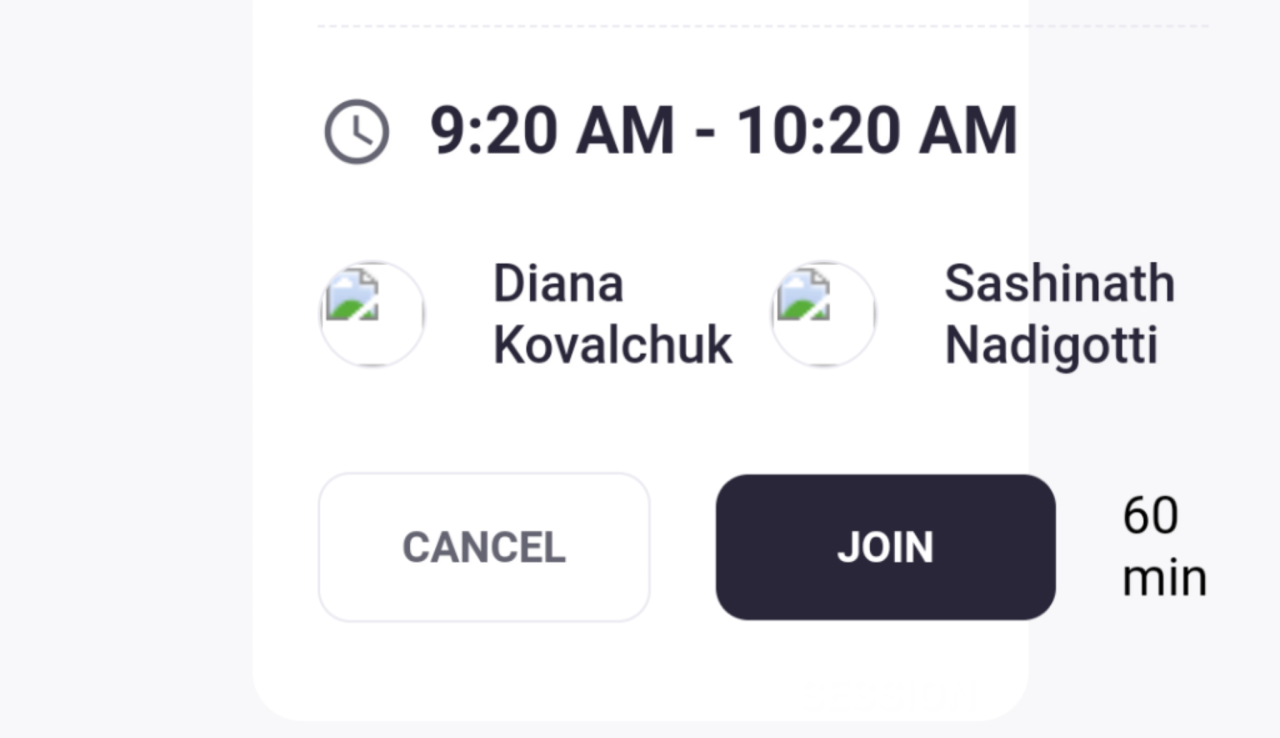The width and height of the screenshot is (1280, 738).
Task: Click the min label under 60
Action: click(1164, 579)
